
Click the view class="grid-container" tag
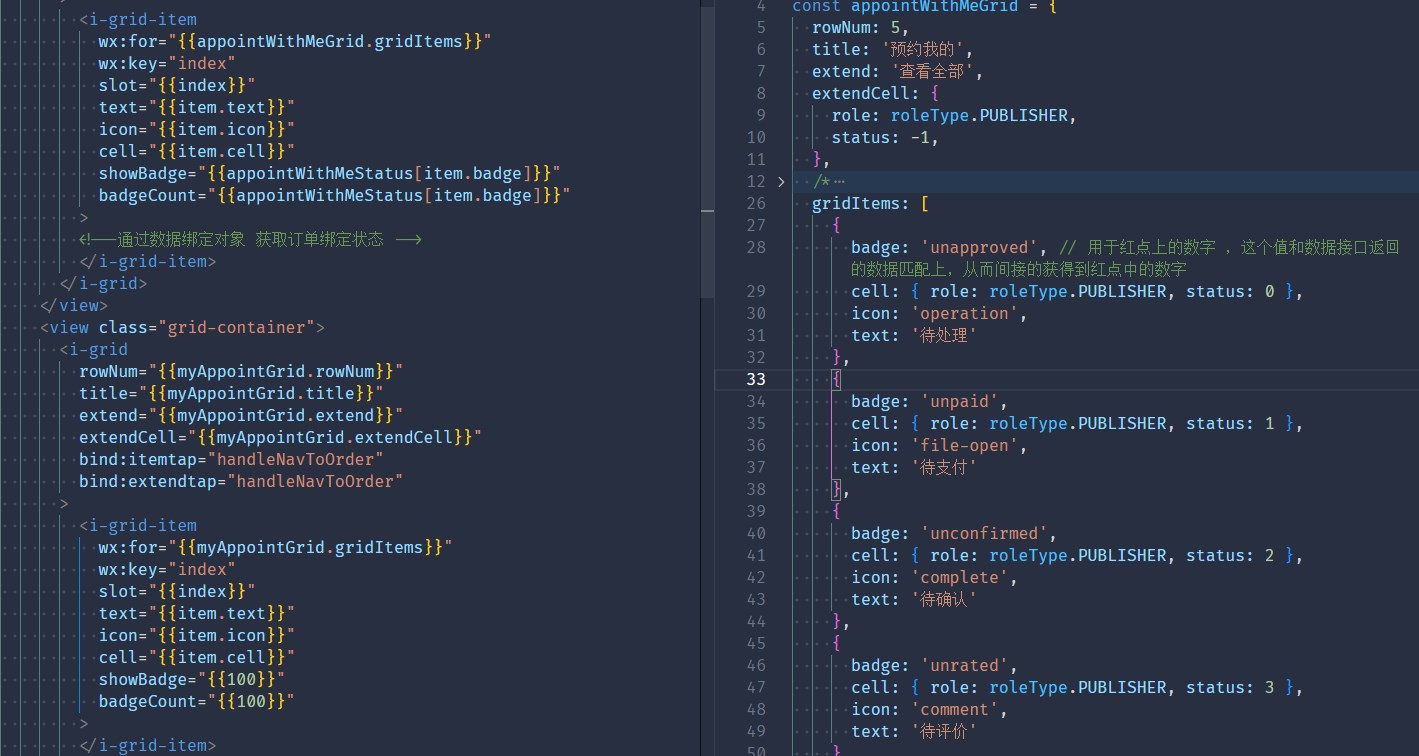pos(182,327)
